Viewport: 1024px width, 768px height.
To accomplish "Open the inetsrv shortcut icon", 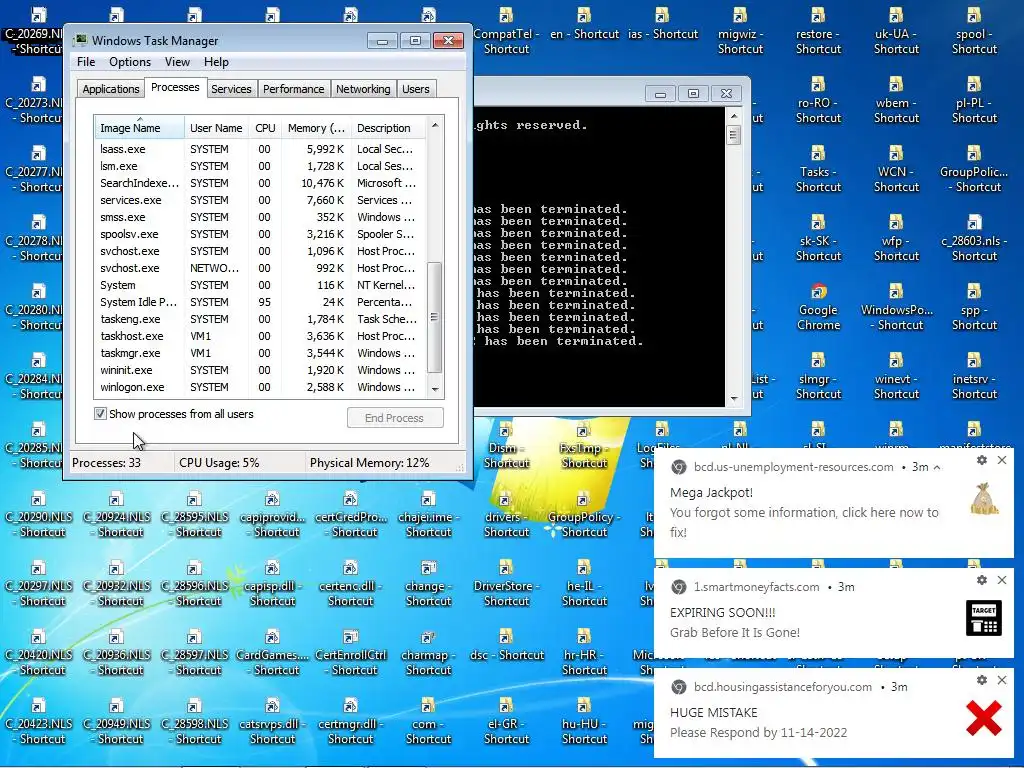I will click(974, 376).
